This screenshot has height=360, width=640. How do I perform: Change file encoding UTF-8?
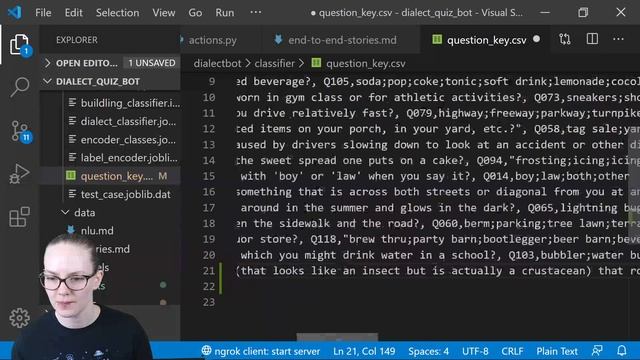pos(475,351)
